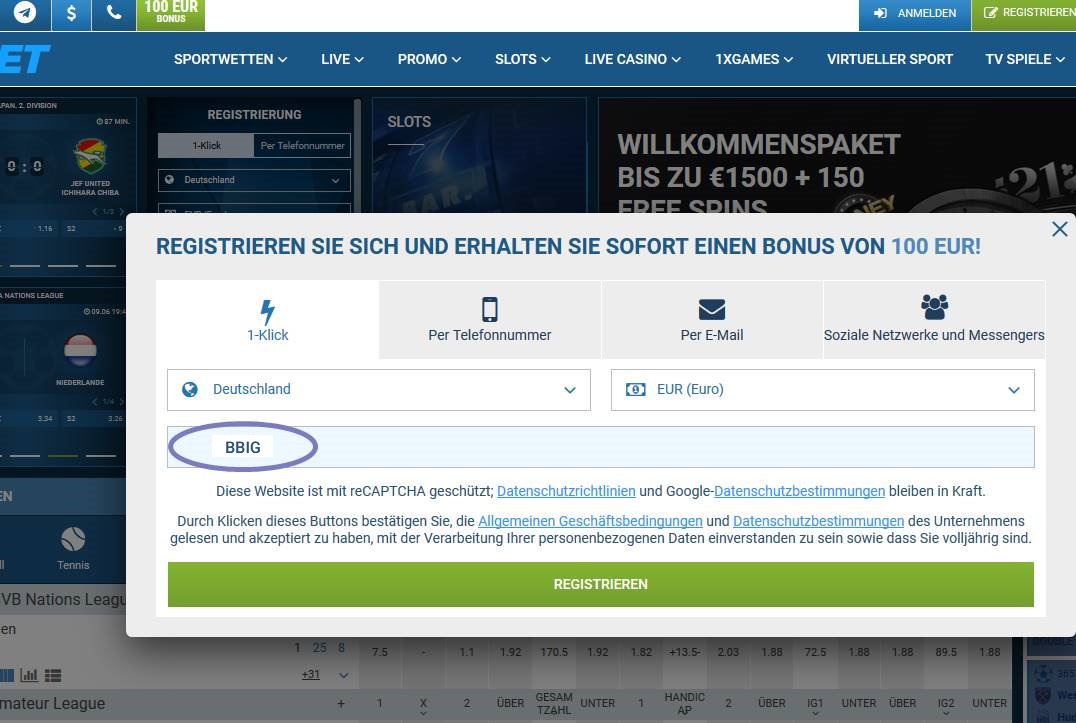Open Deutschland dropdown in background Registrierung panel
1076x723 pixels.
click(254, 180)
